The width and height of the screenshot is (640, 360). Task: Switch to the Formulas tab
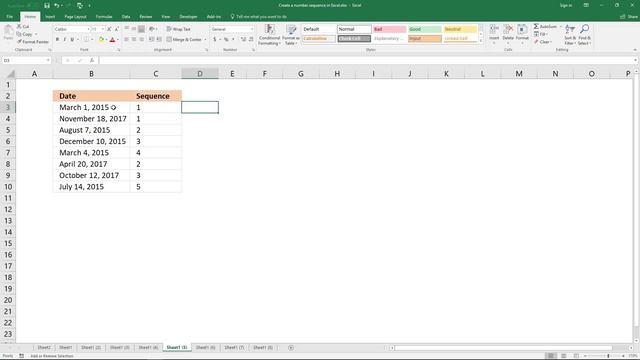(104, 17)
